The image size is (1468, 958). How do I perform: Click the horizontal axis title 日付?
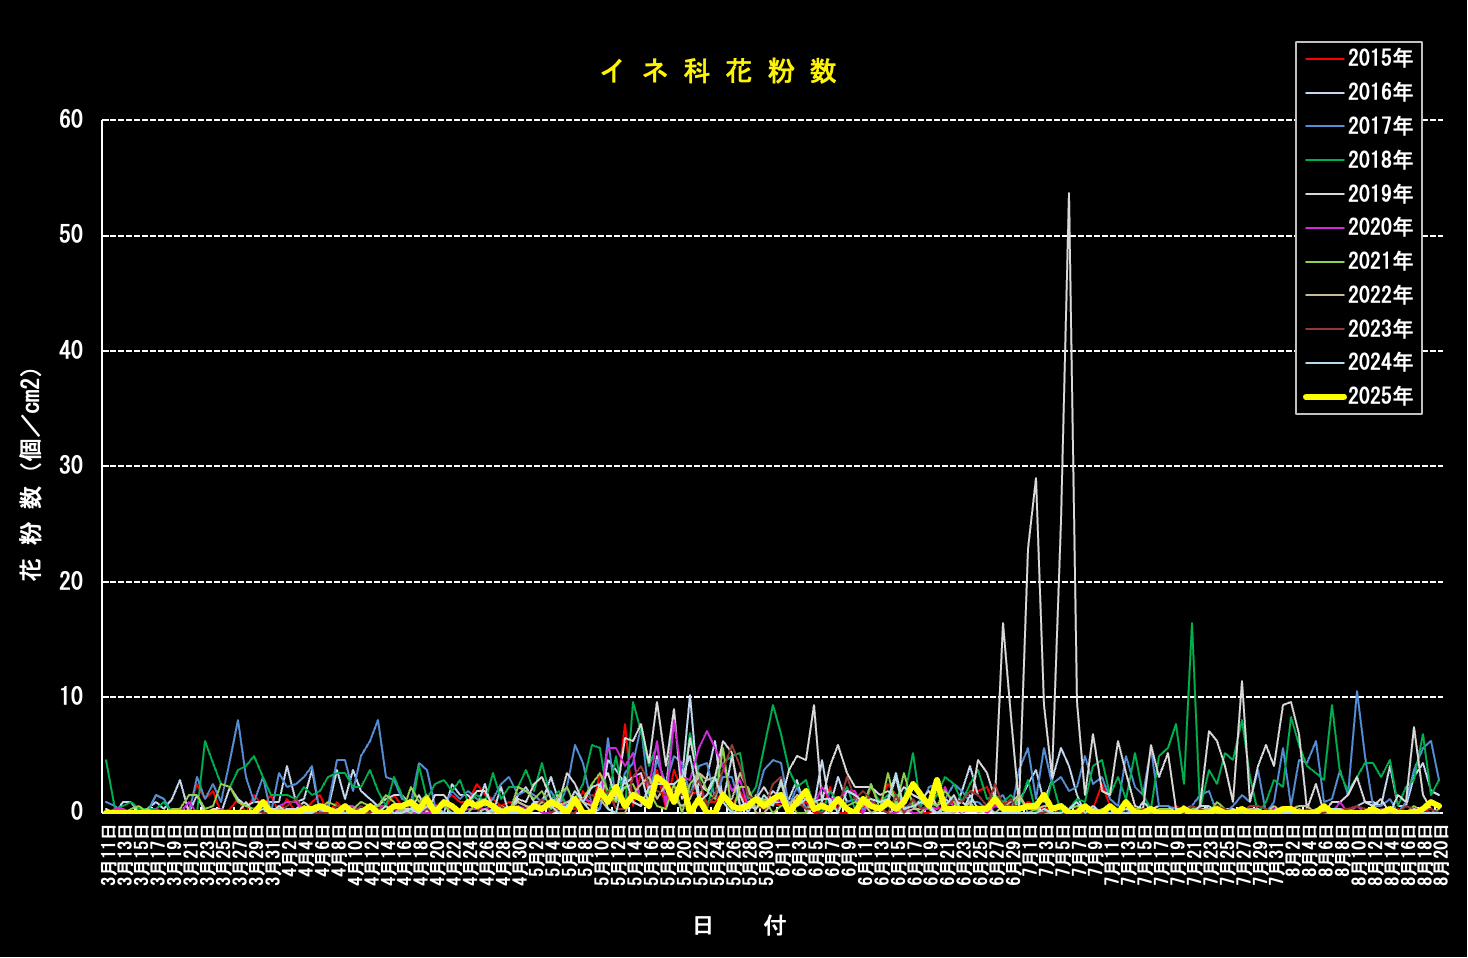pyautogui.click(x=739, y=926)
